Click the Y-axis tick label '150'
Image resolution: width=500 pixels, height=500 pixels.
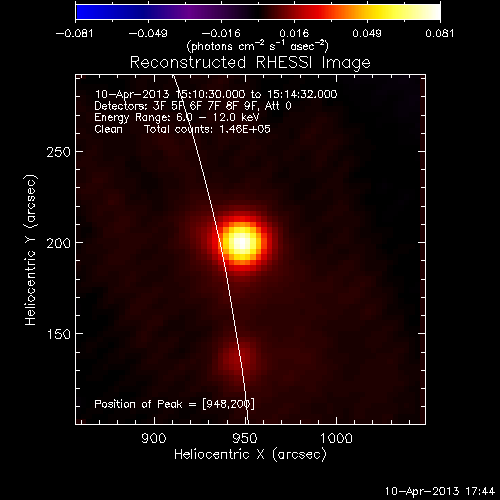(x=59, y=334)
